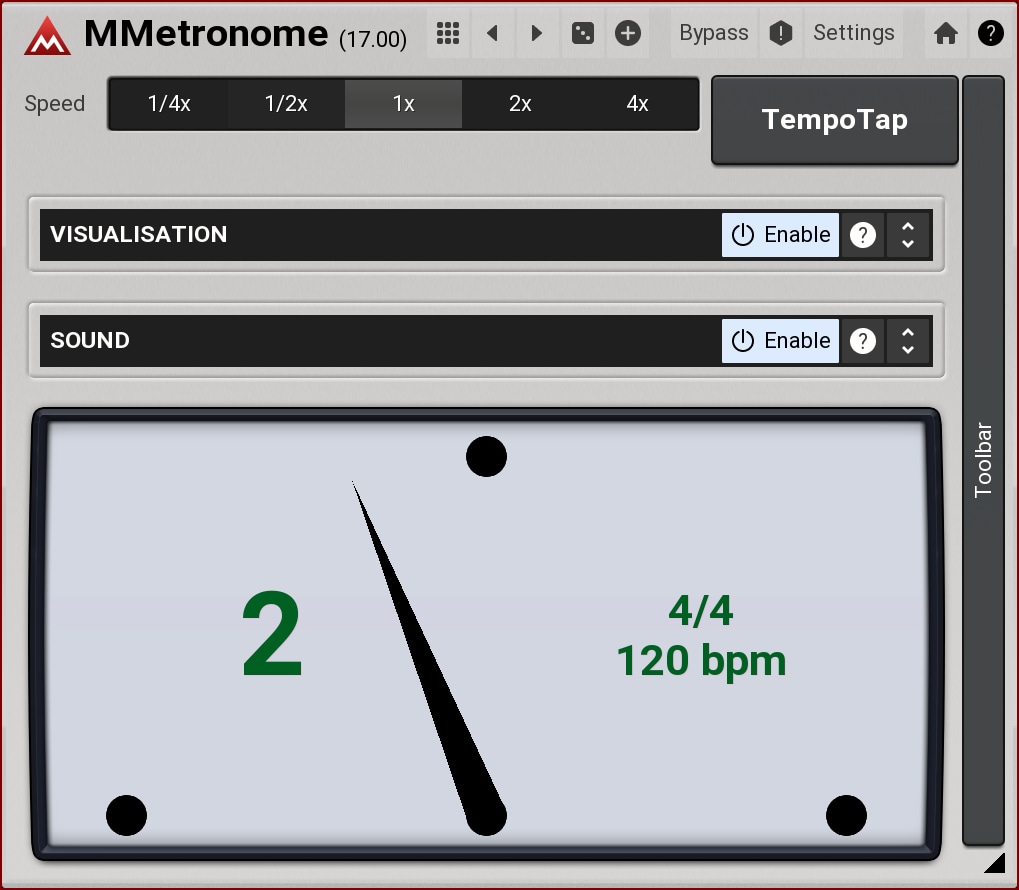Toggle the Bypass button

713,34
